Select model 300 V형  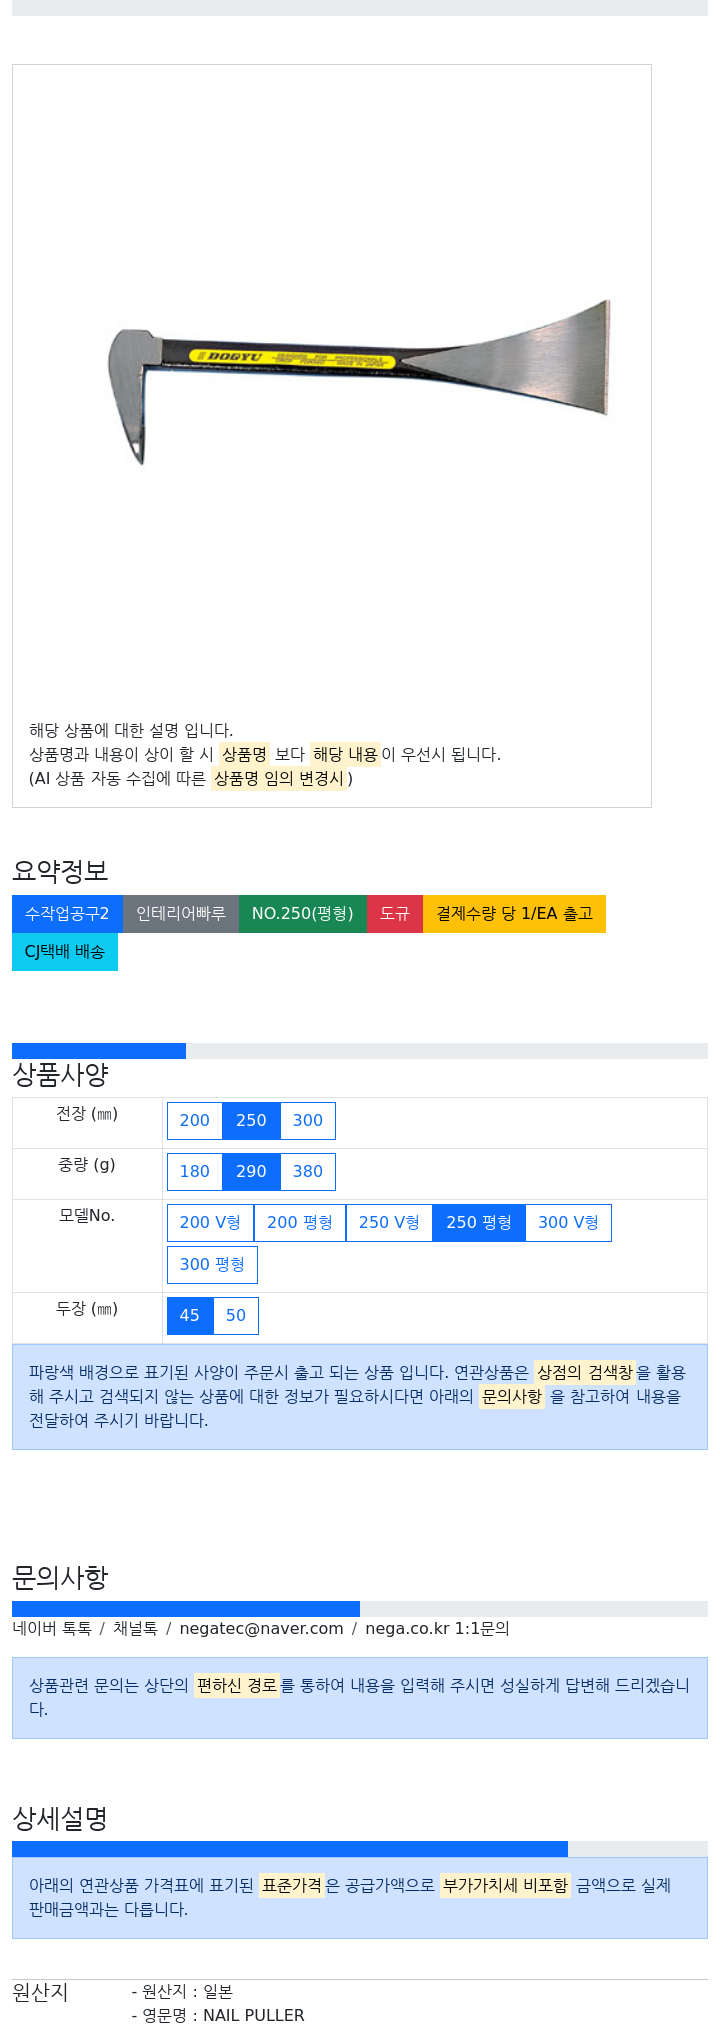tap(568, 1223)
